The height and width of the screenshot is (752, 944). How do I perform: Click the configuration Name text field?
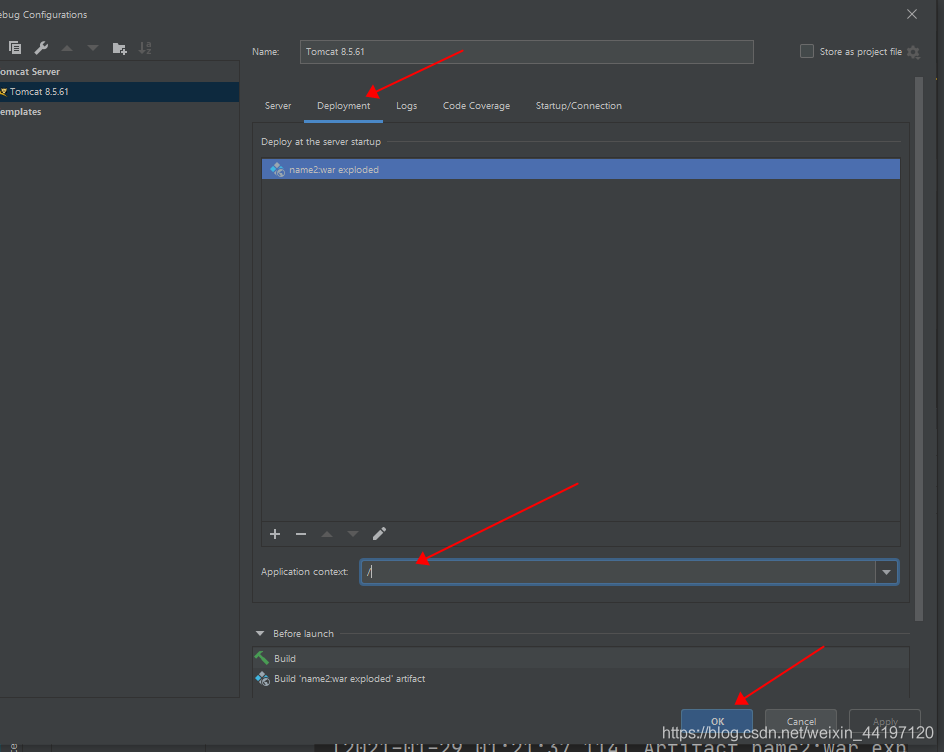[526, 52]
